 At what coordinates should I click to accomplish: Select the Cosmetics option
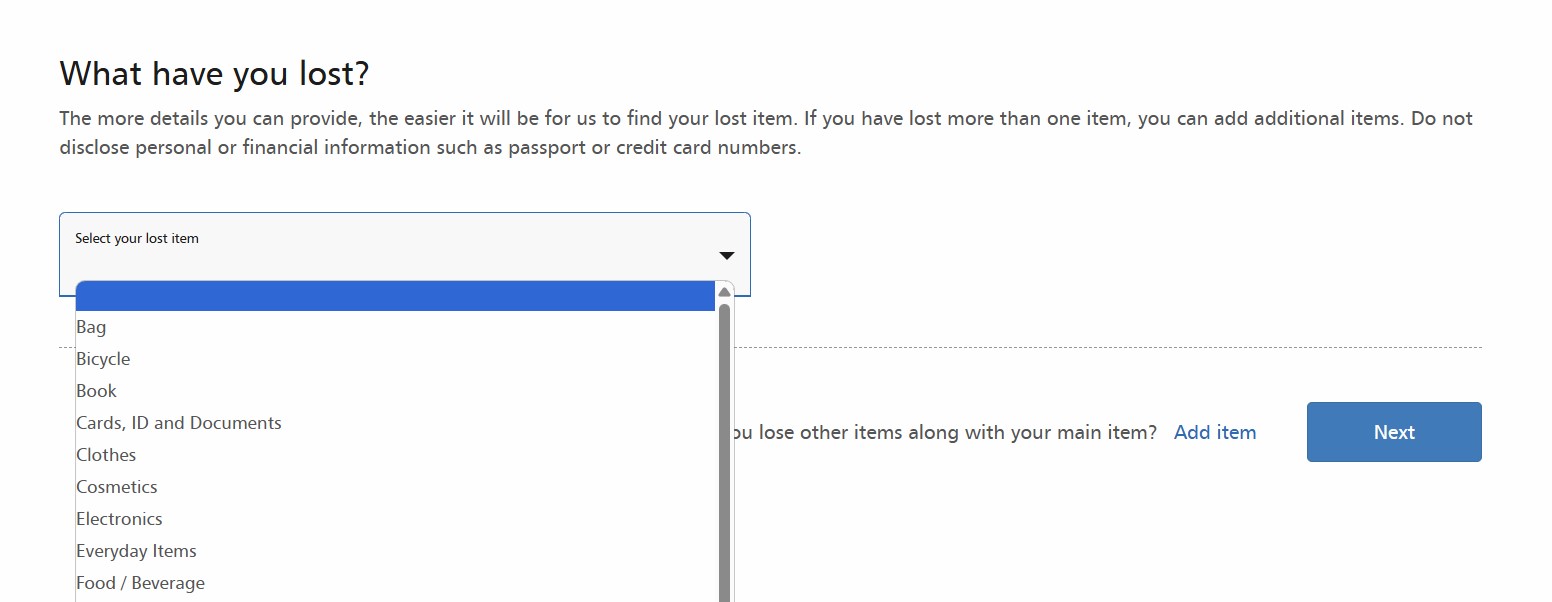[x=396, y=487]
